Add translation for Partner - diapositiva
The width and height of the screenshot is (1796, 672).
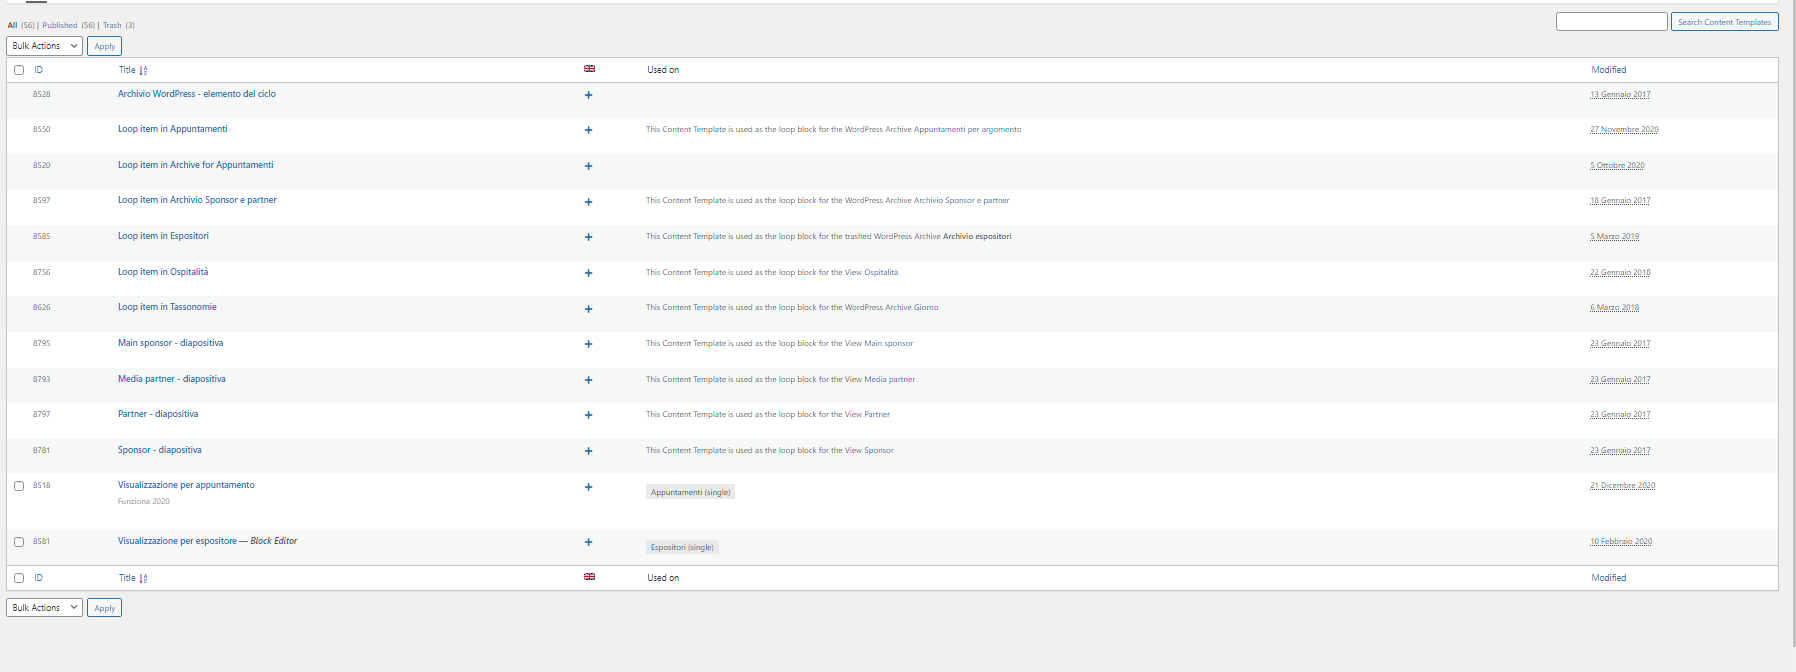[588, 415]
